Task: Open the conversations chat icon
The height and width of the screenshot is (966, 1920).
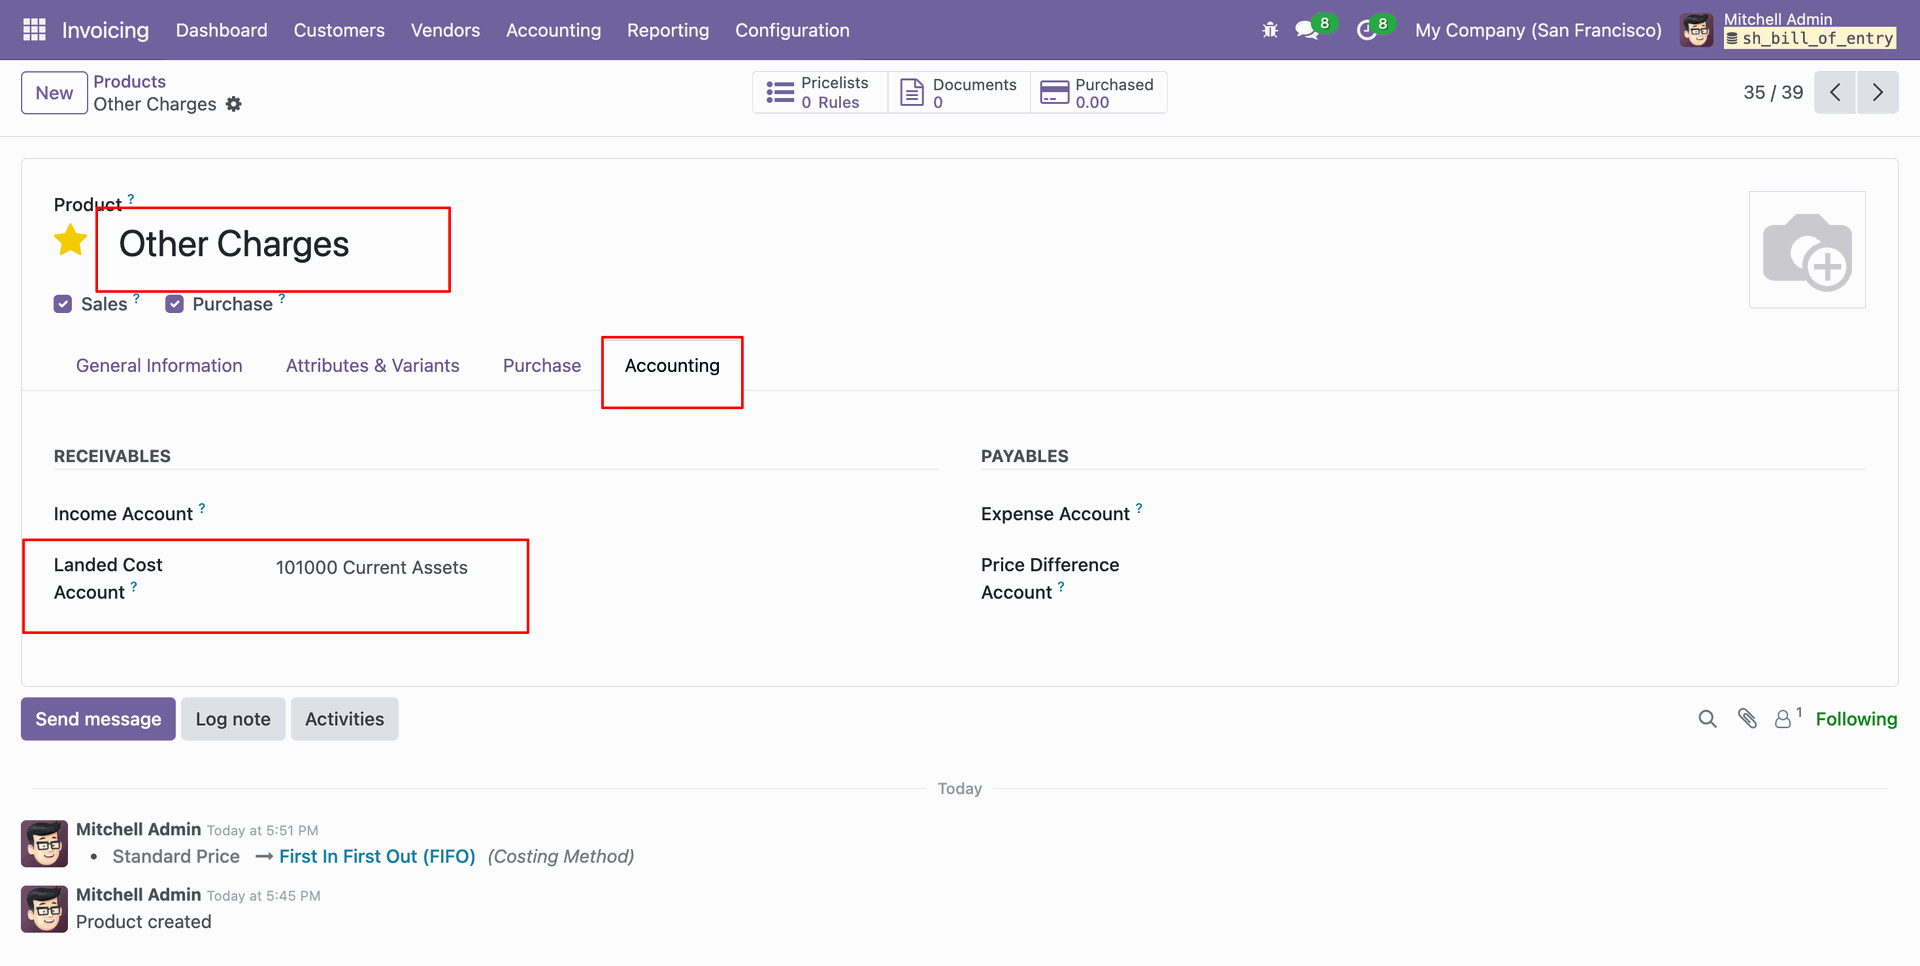Action: click(1307, 30)
